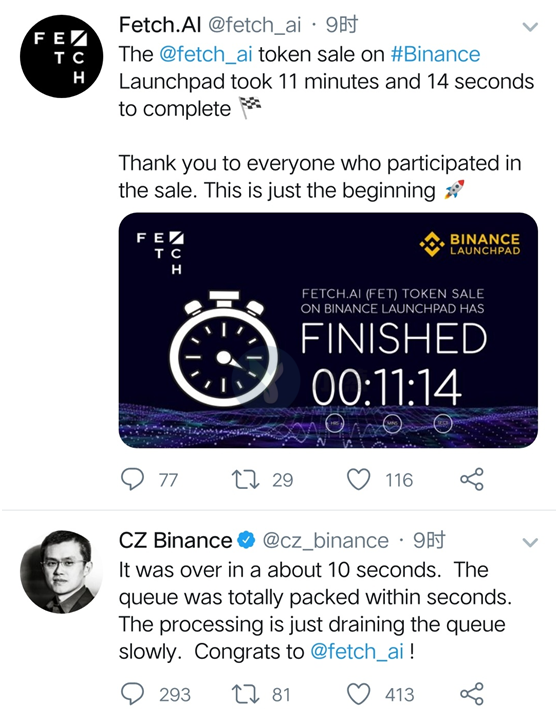This screenshot has width=558, height=723.
Task: Click CZ Binance's verified badge
Action: (x=246, y=540)
